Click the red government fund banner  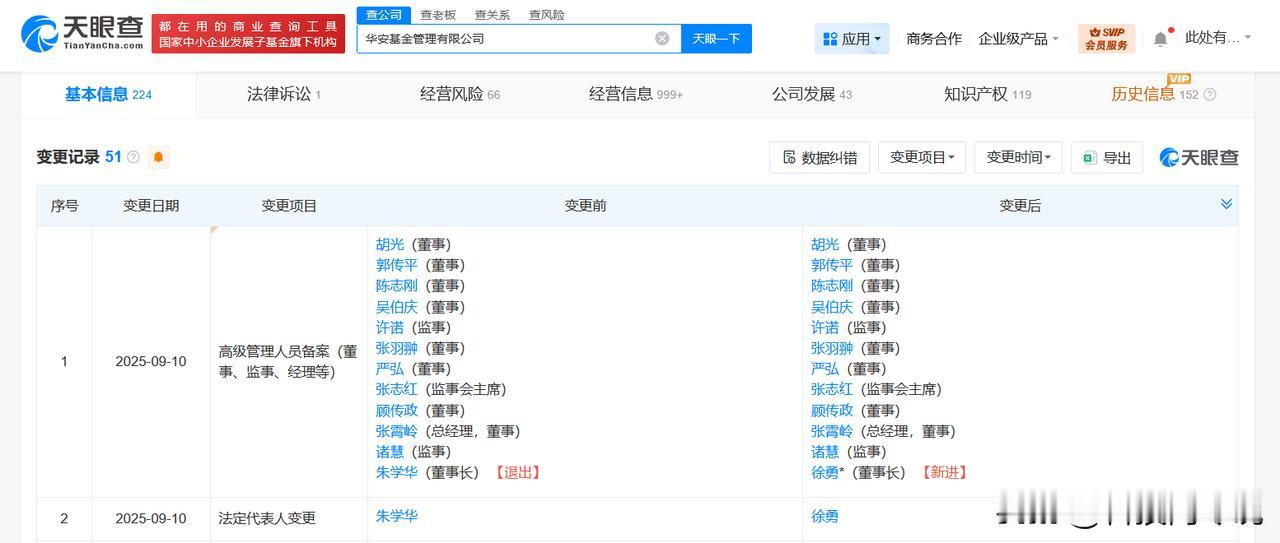[249, 34]
